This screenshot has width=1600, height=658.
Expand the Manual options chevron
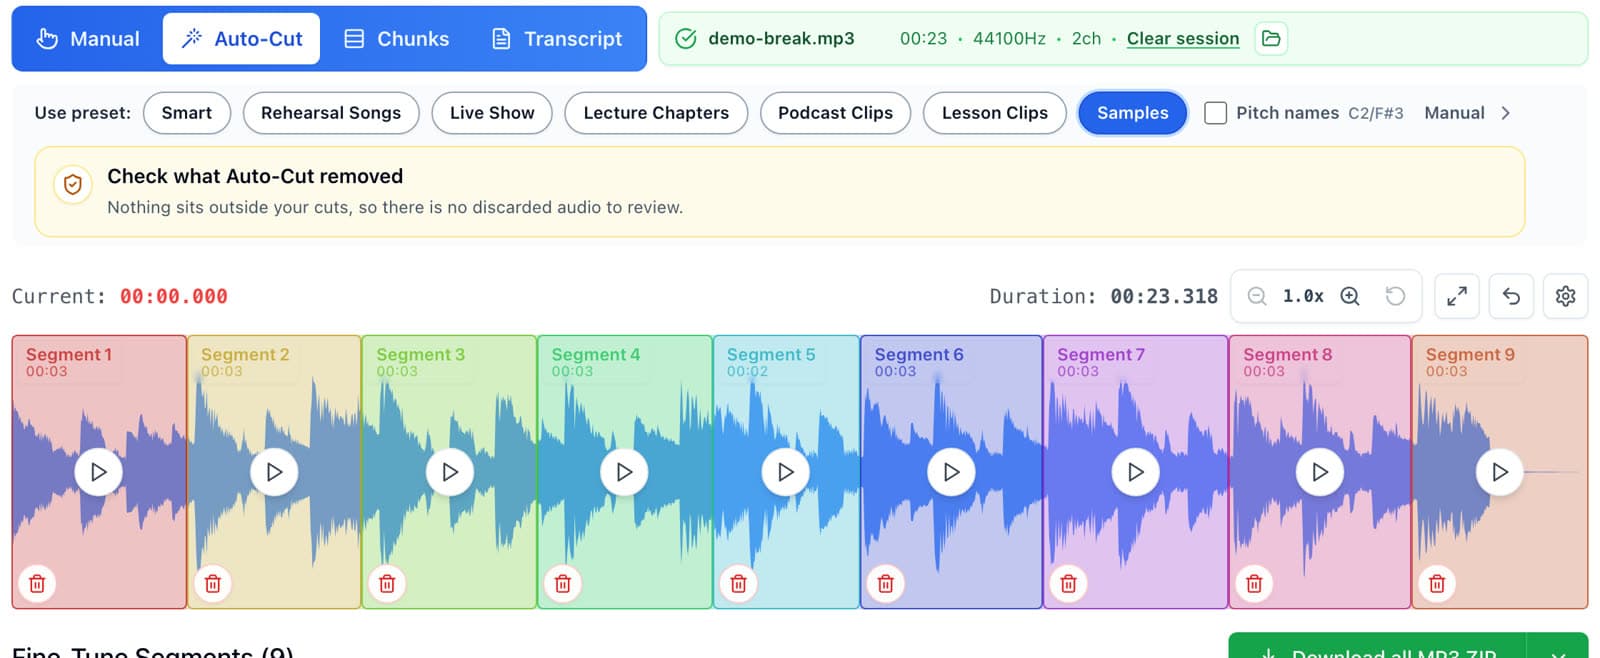tap(1505, 113)
